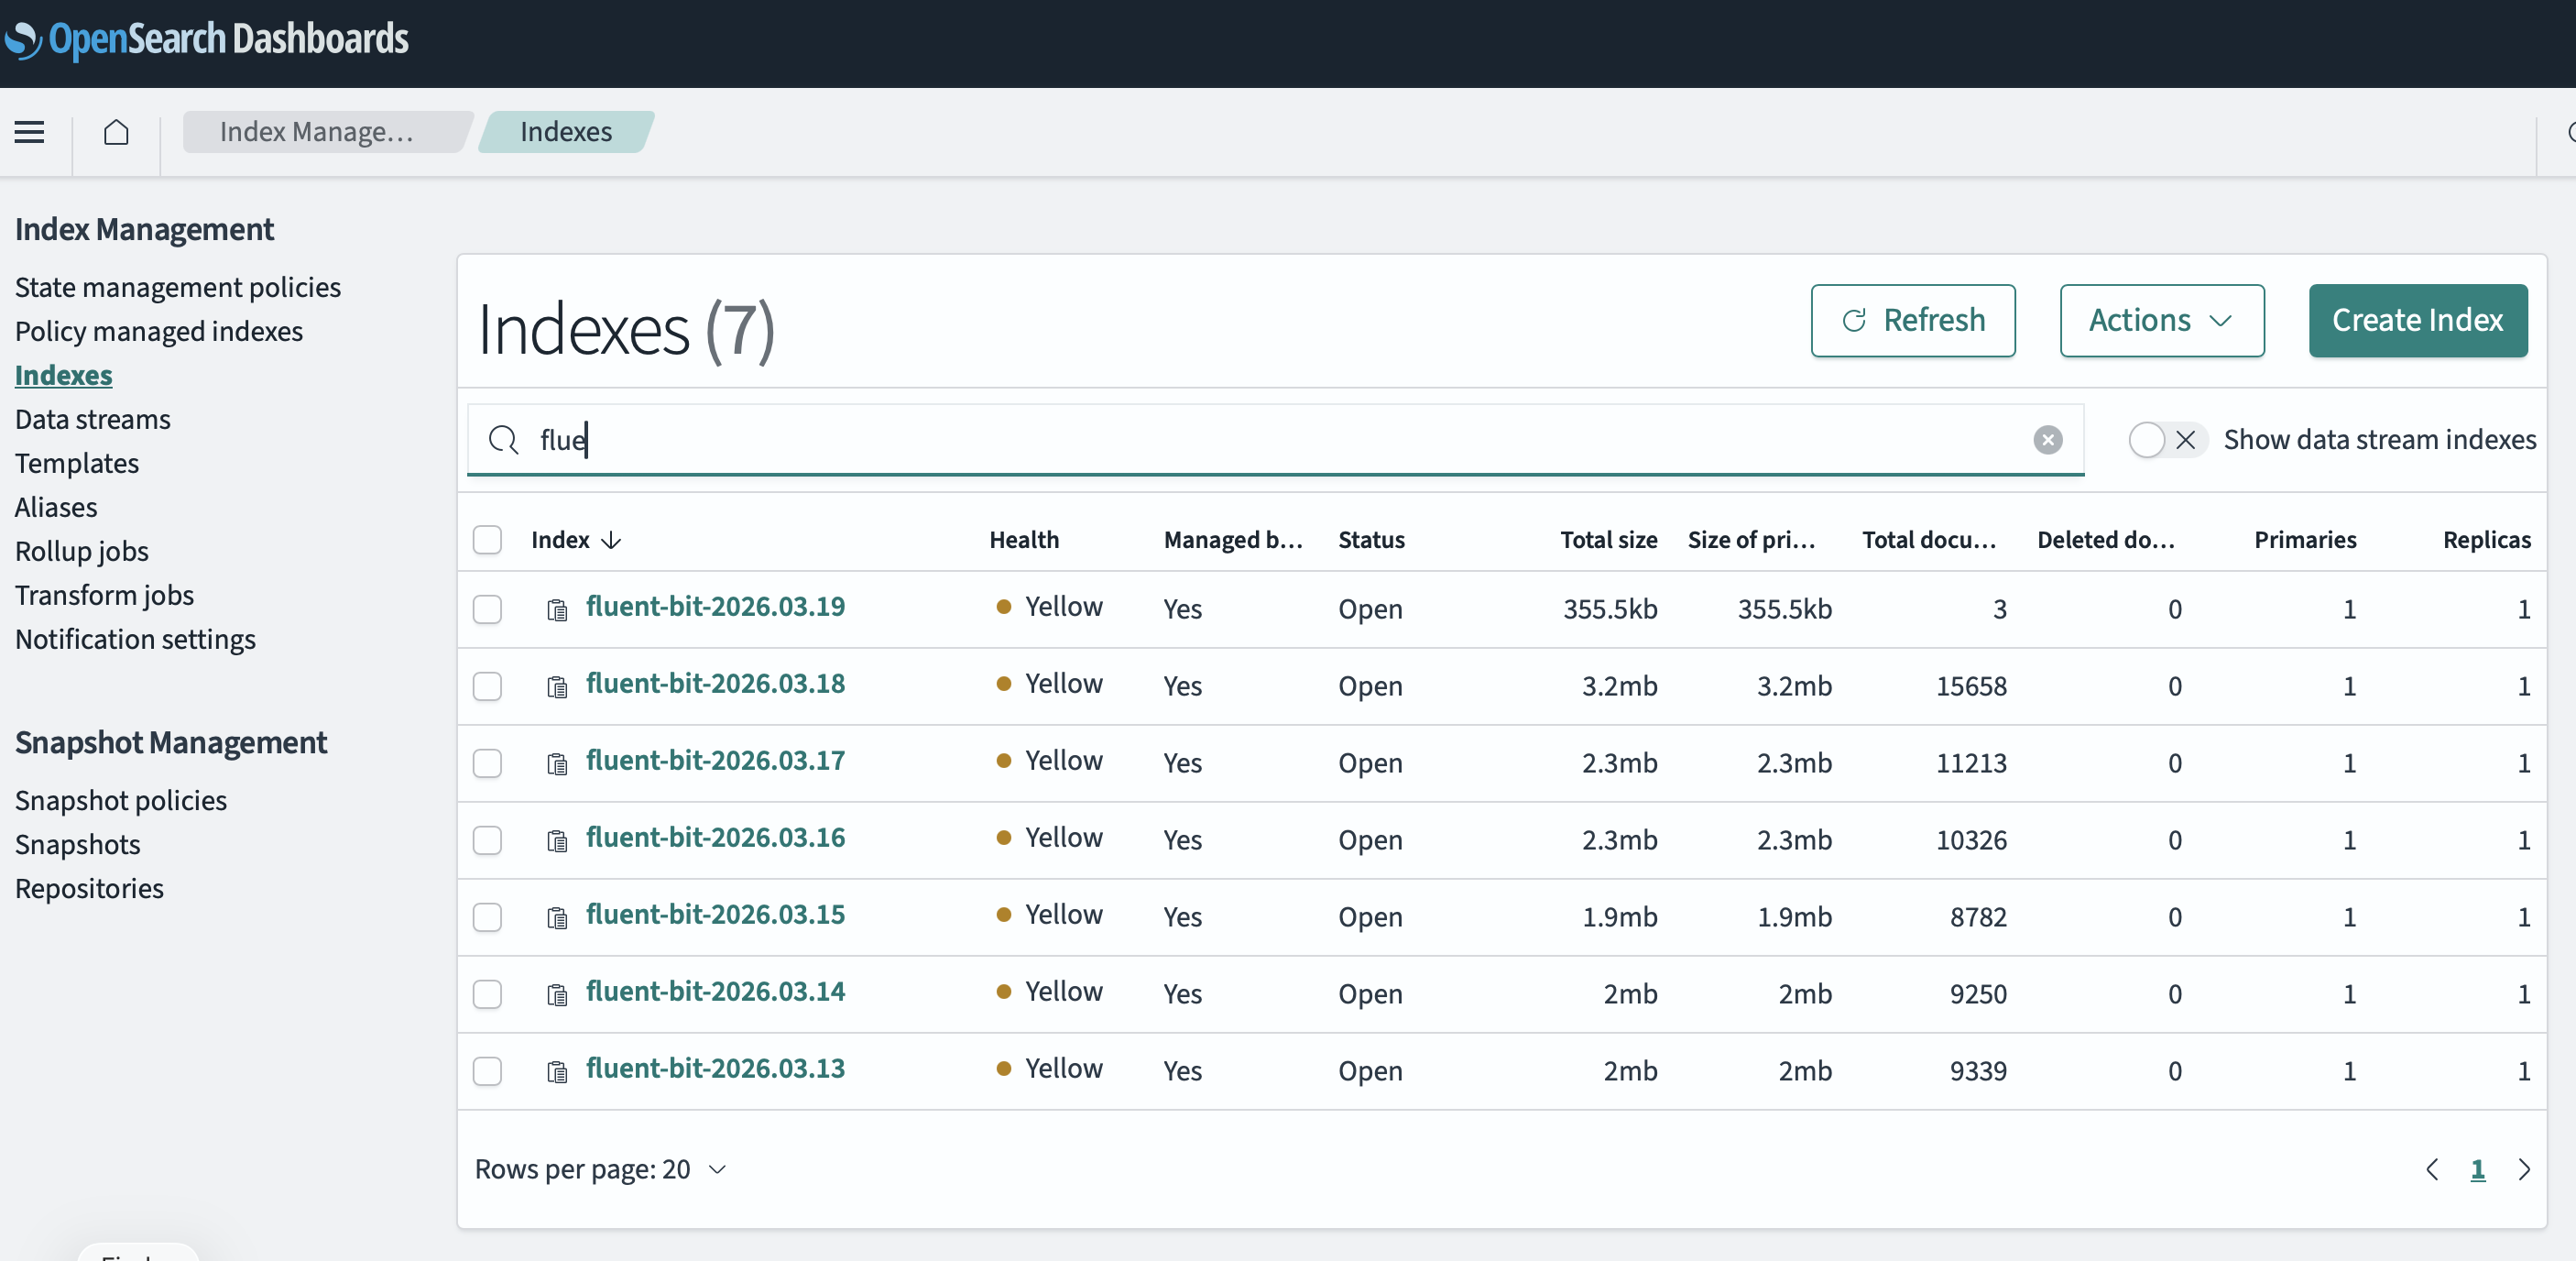Click the Refresh button
The height and width of the screenshot is (1261, 2576).
(x=1912, y=320)
